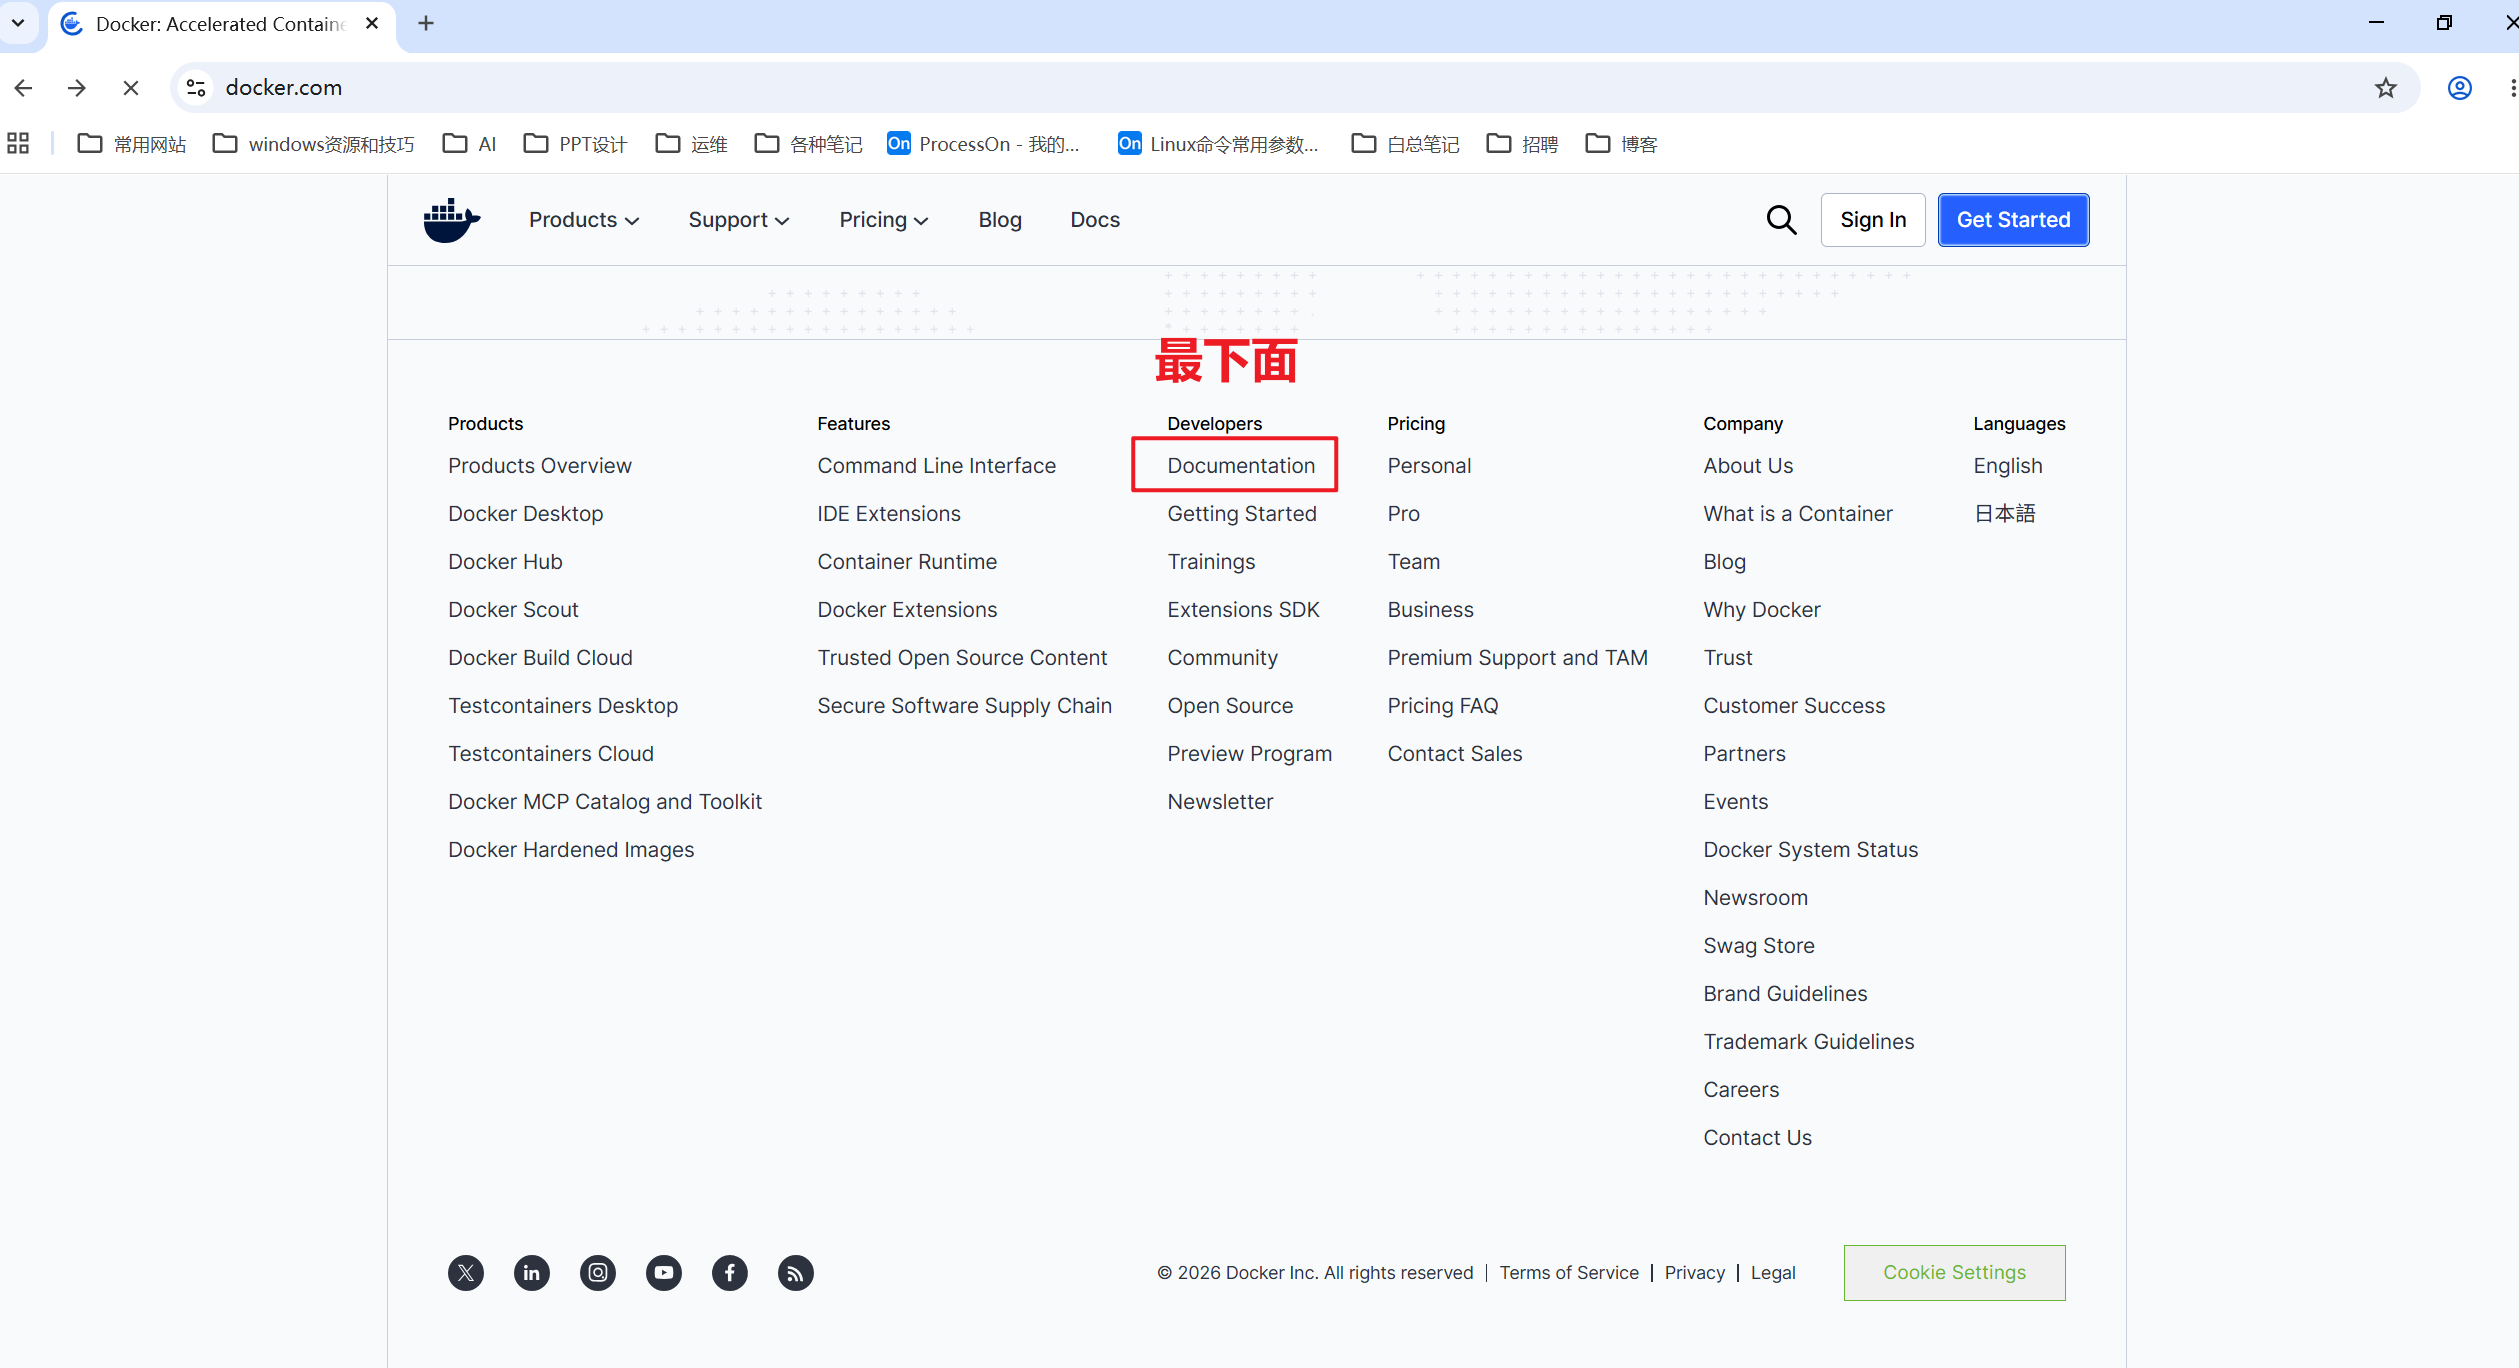Open the Newsletter footer link
2519x1368 pixels.
click(x=1219, y=802)
